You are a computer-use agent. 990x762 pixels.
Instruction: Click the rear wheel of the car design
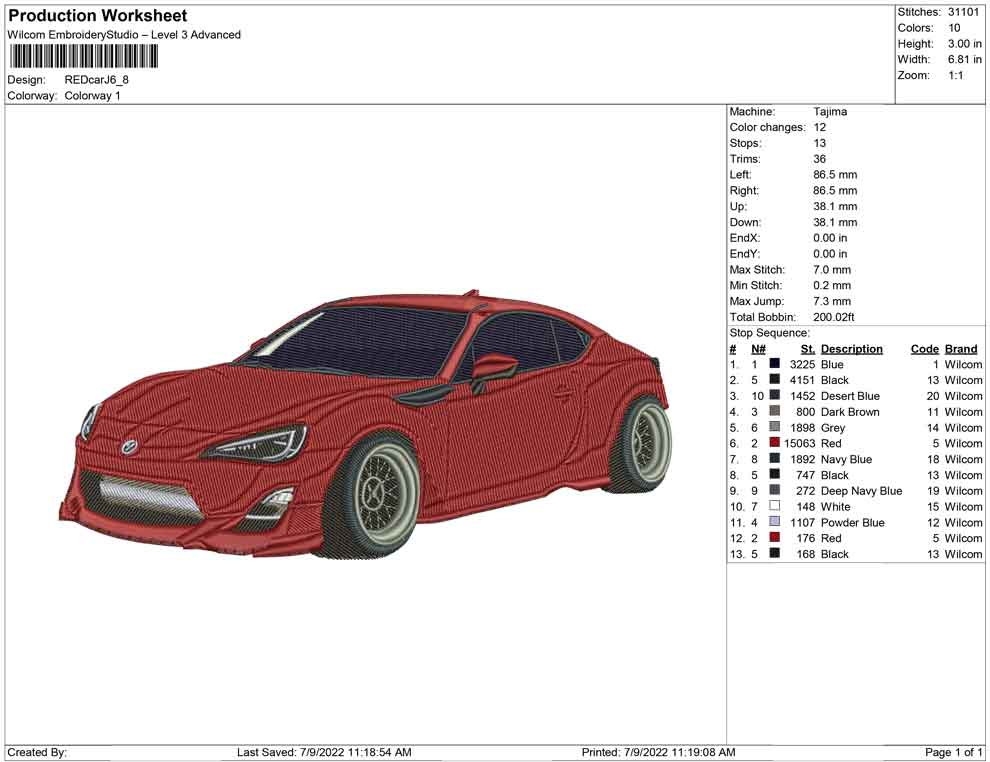(643, 440)
